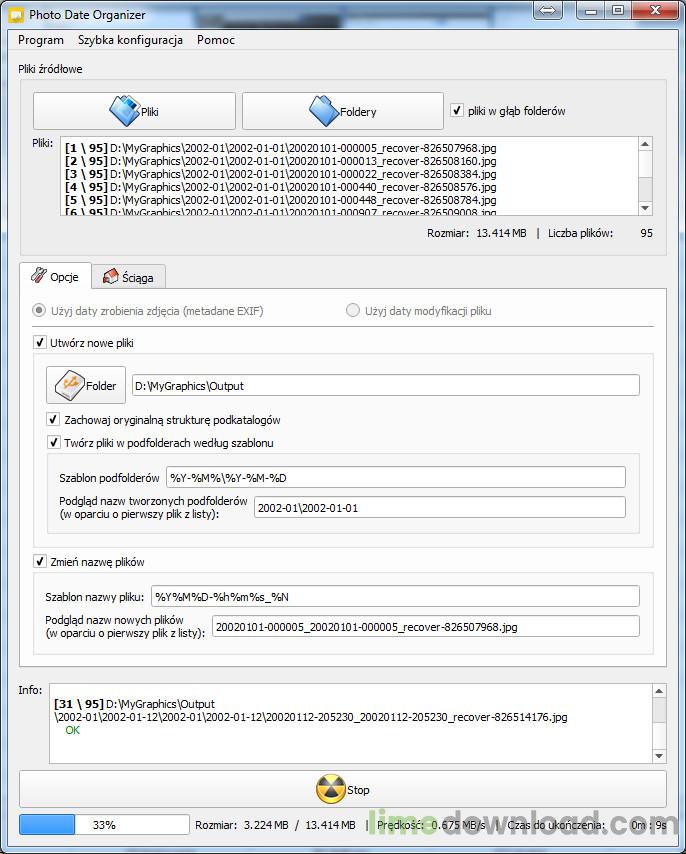Select 'Użyj daty zrobienia zdjęcia' radio option

click(41, 311)
